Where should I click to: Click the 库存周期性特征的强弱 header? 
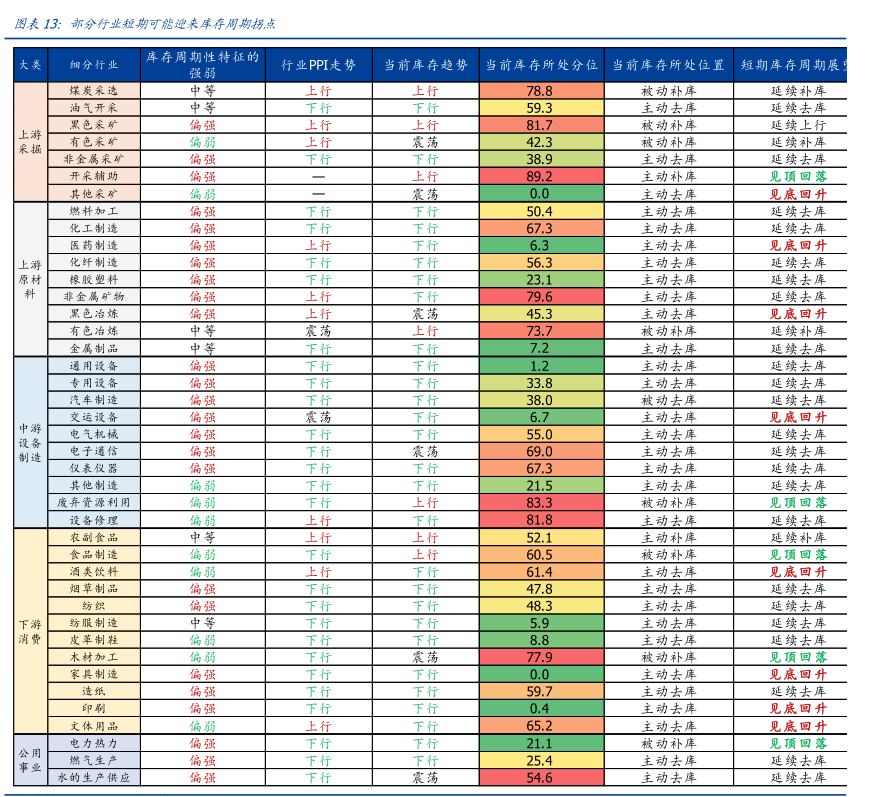click(202, 65)
